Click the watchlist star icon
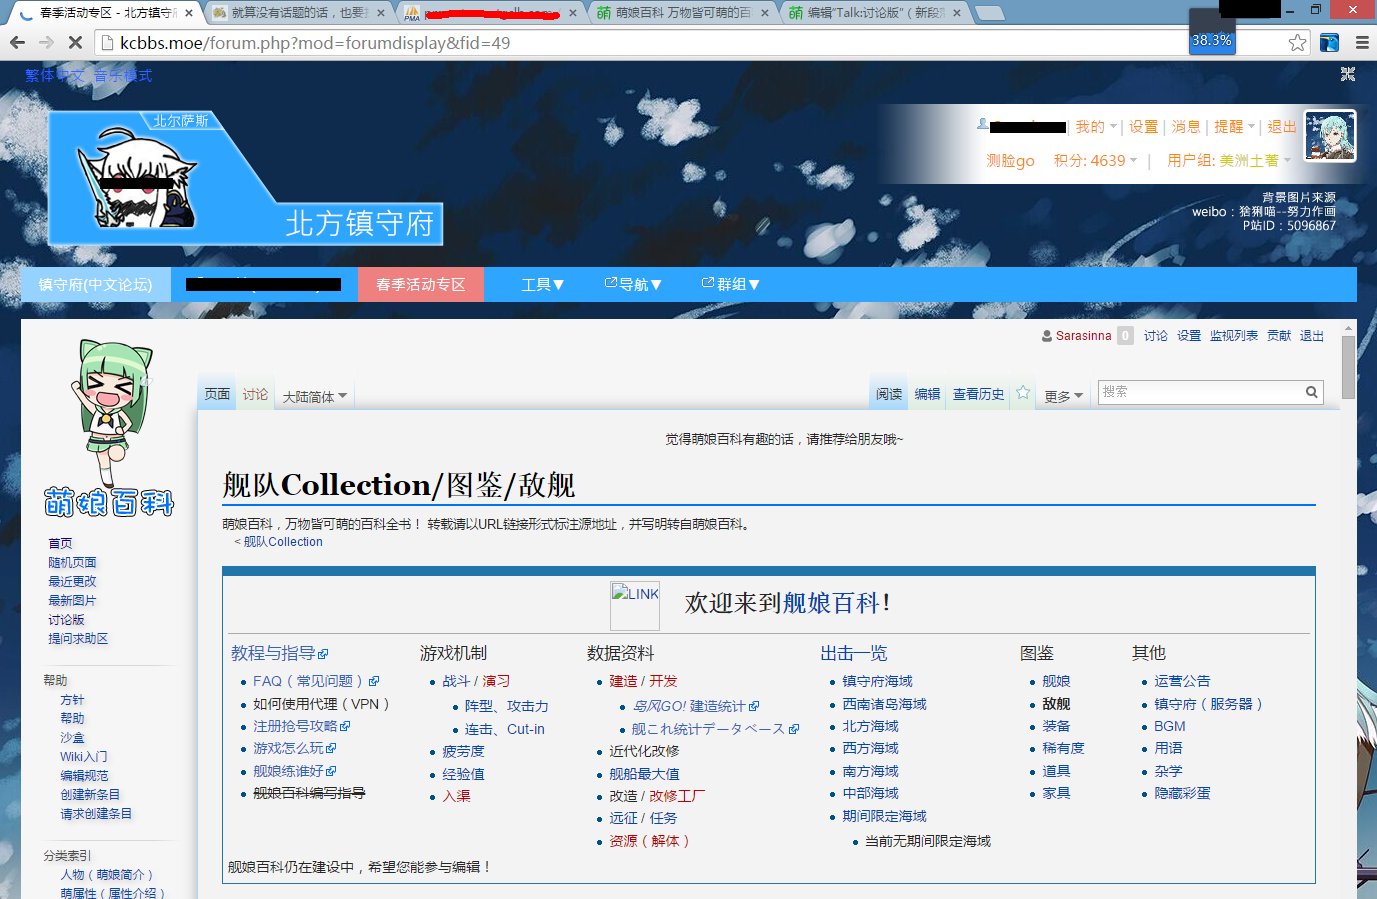 click(1023, 393)
